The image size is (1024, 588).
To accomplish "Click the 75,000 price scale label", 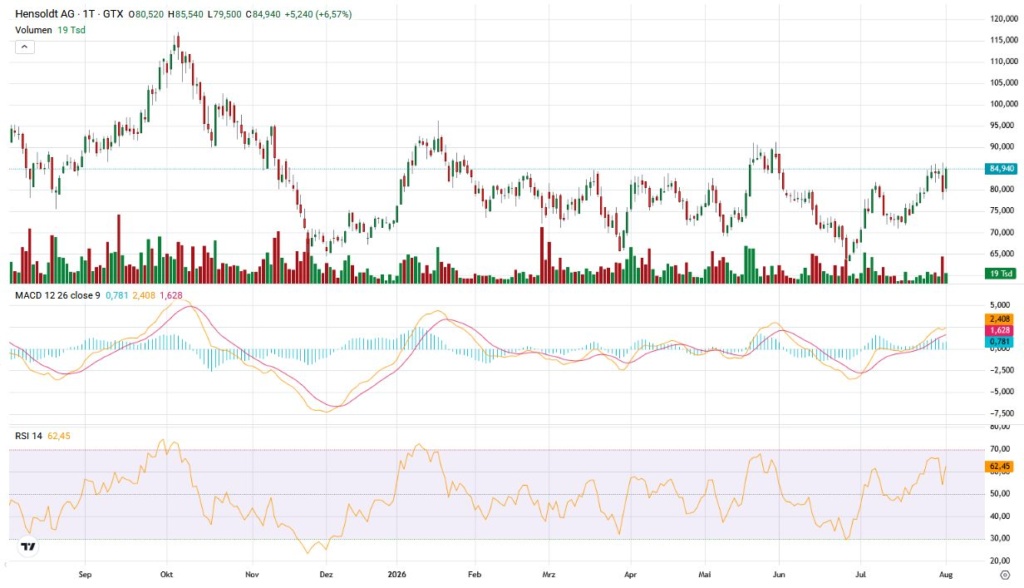I will tap(1004, 210).
